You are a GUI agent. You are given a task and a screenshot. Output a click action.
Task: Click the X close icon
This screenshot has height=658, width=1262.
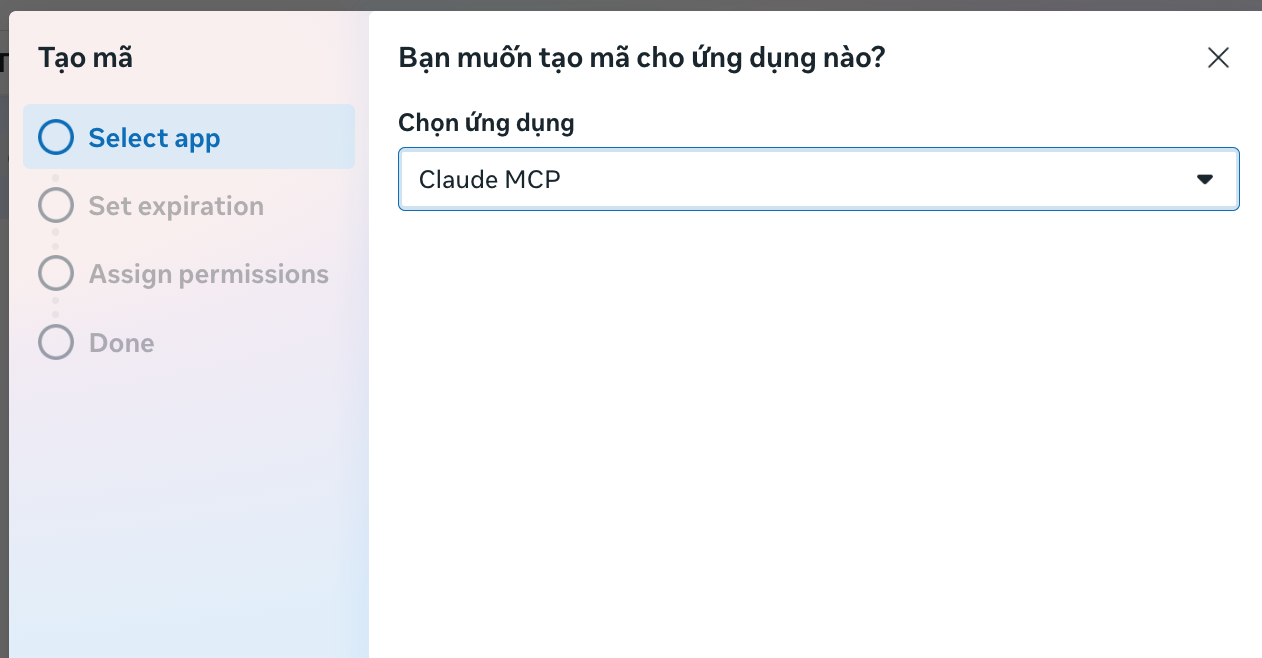pyautogui.click(x=1218, y=58)
